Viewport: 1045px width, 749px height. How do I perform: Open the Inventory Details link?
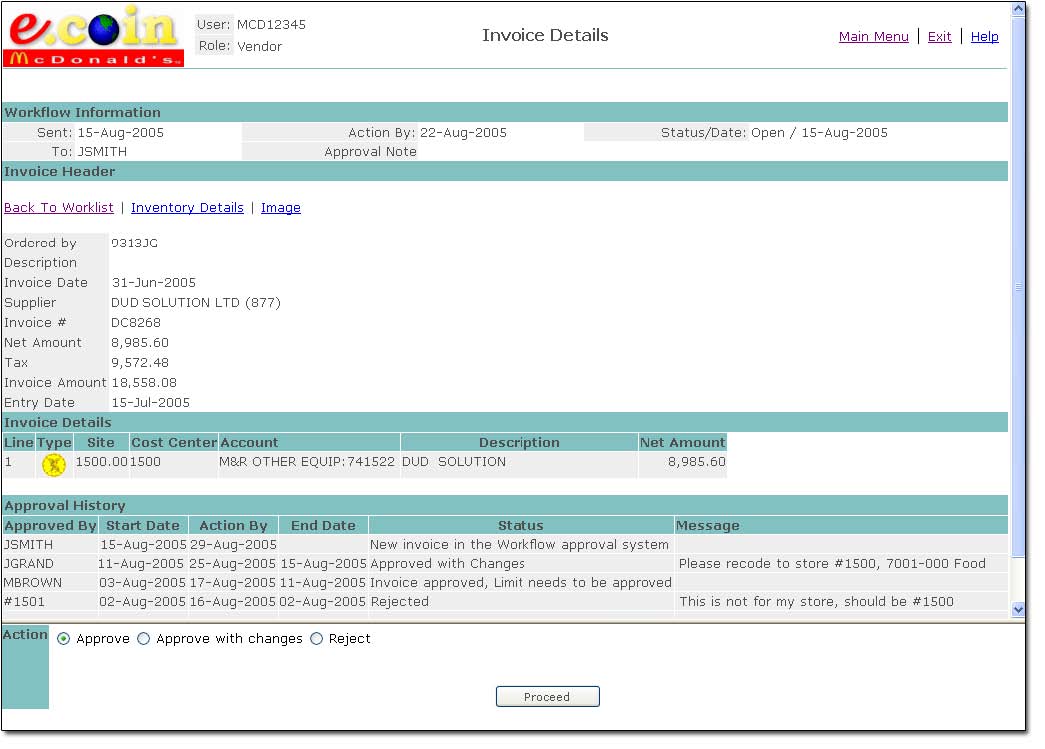coord(187,208)
